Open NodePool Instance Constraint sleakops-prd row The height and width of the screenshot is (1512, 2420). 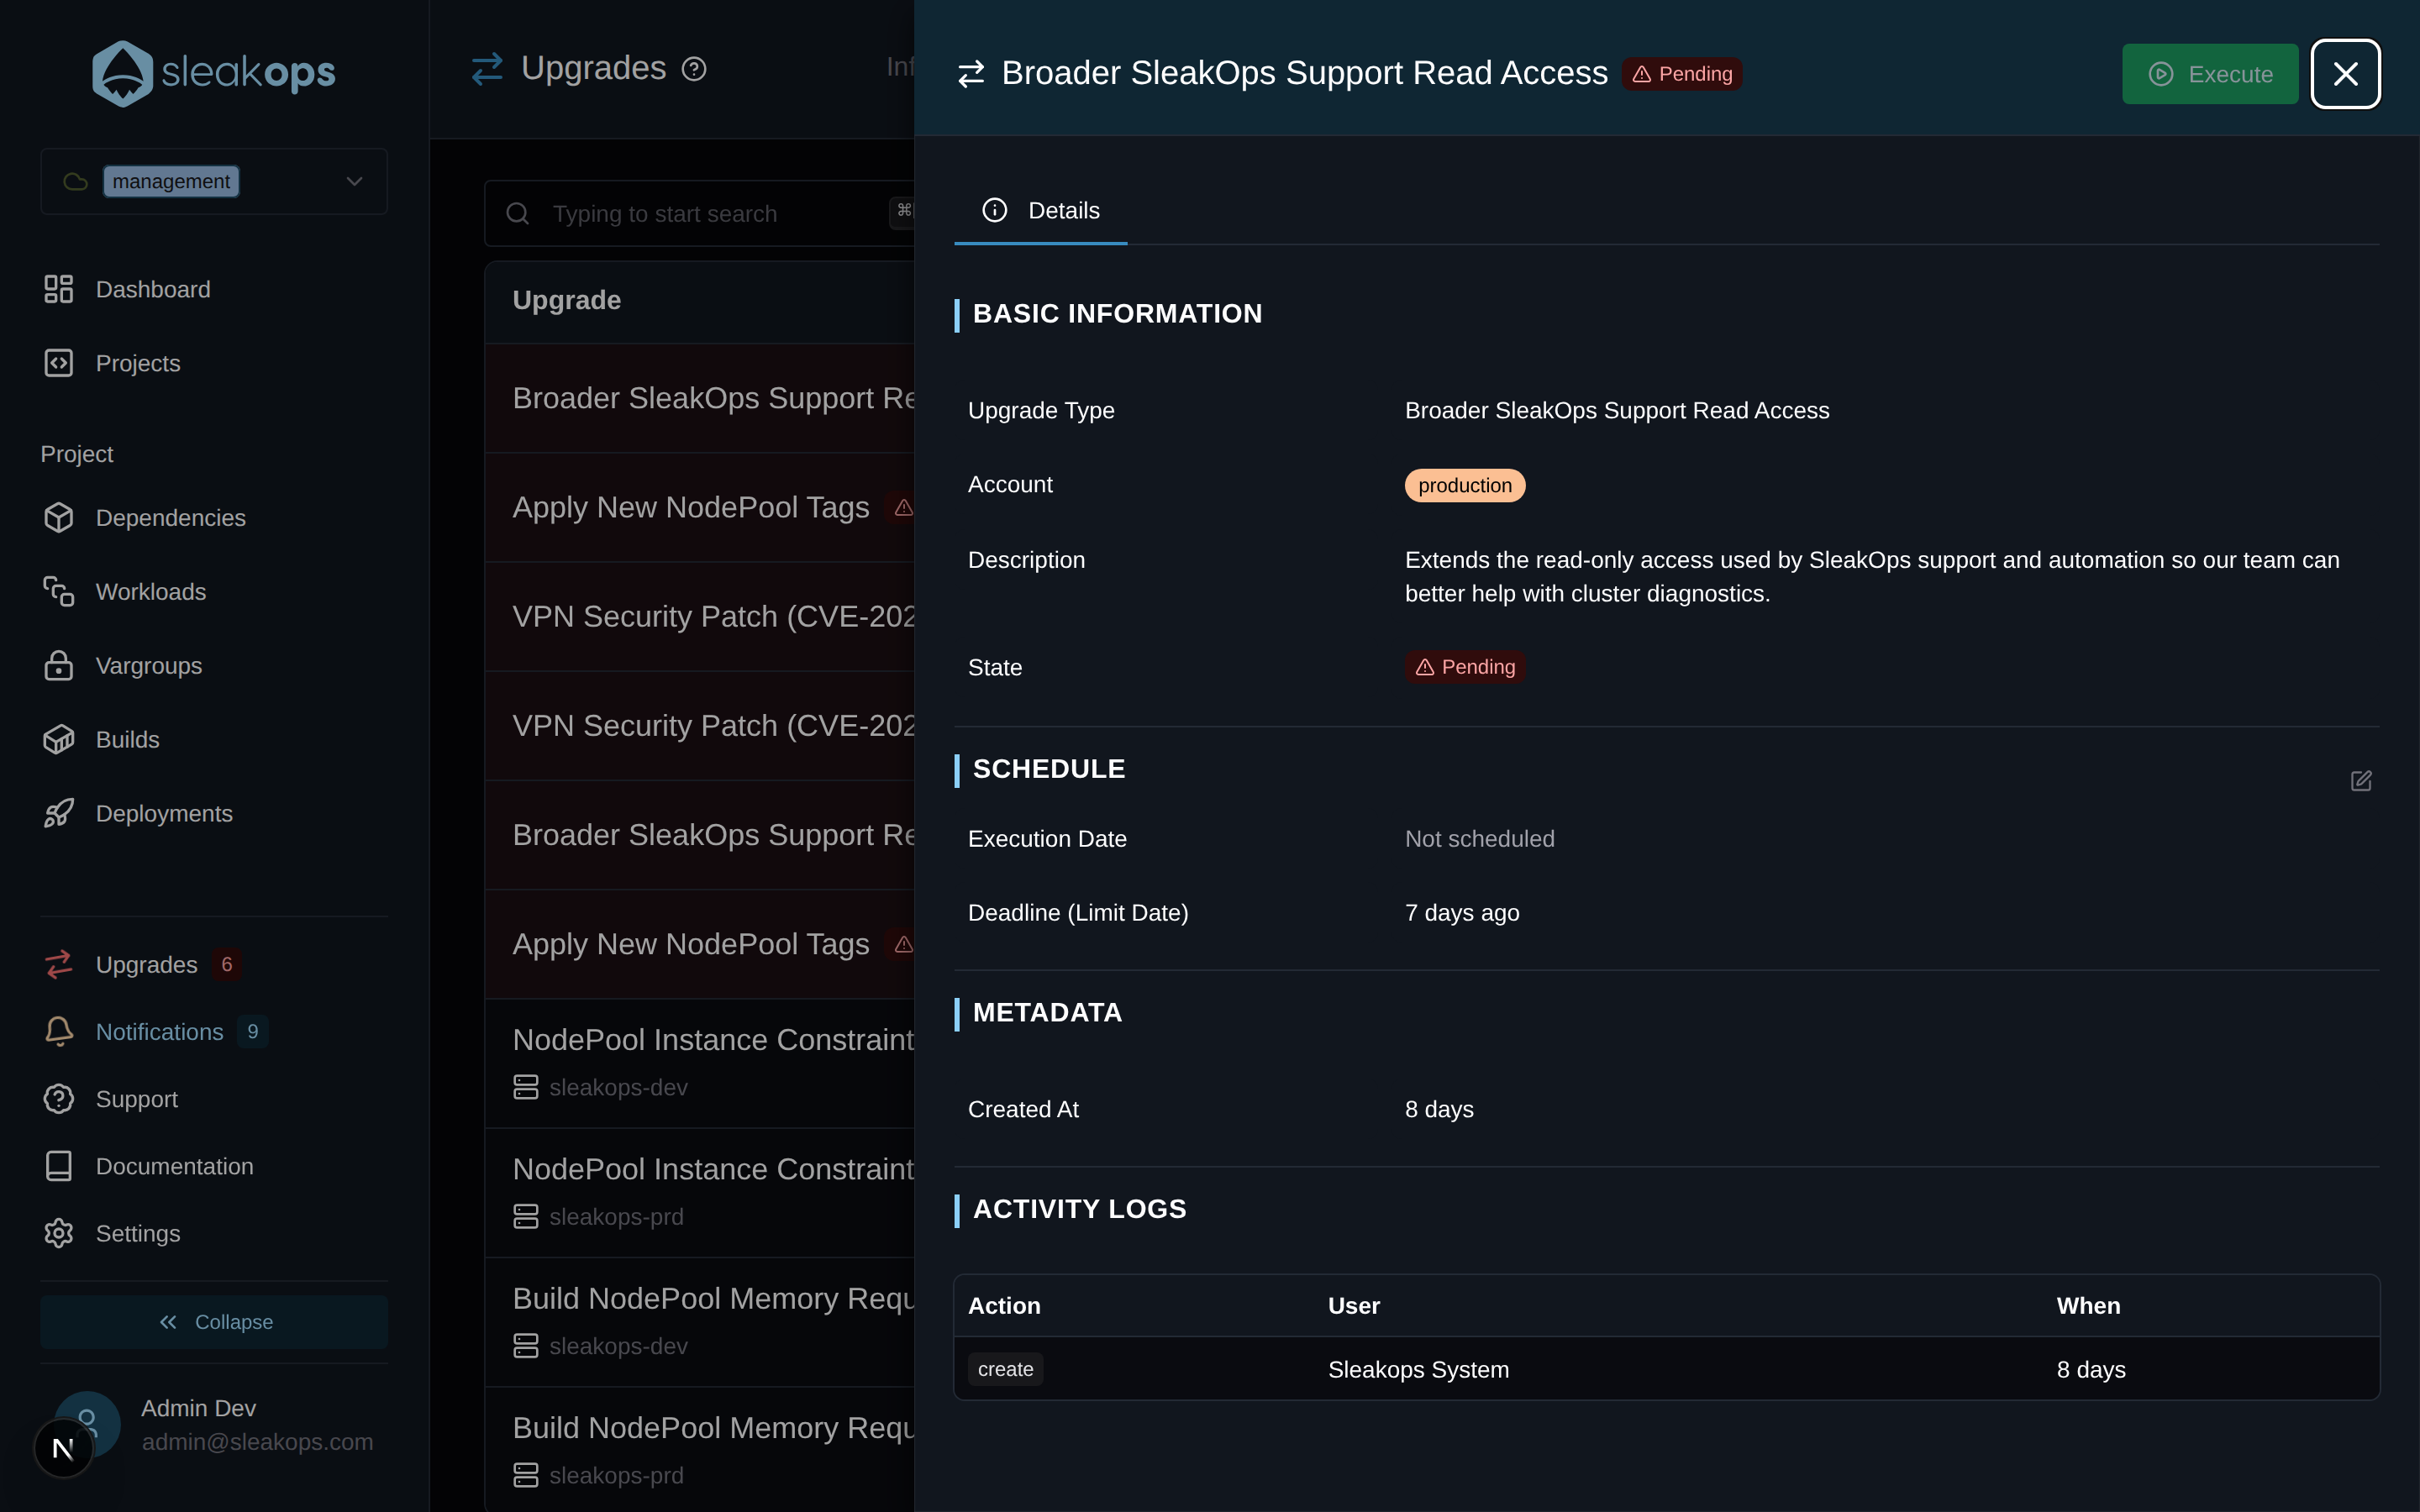[700, 1192]
